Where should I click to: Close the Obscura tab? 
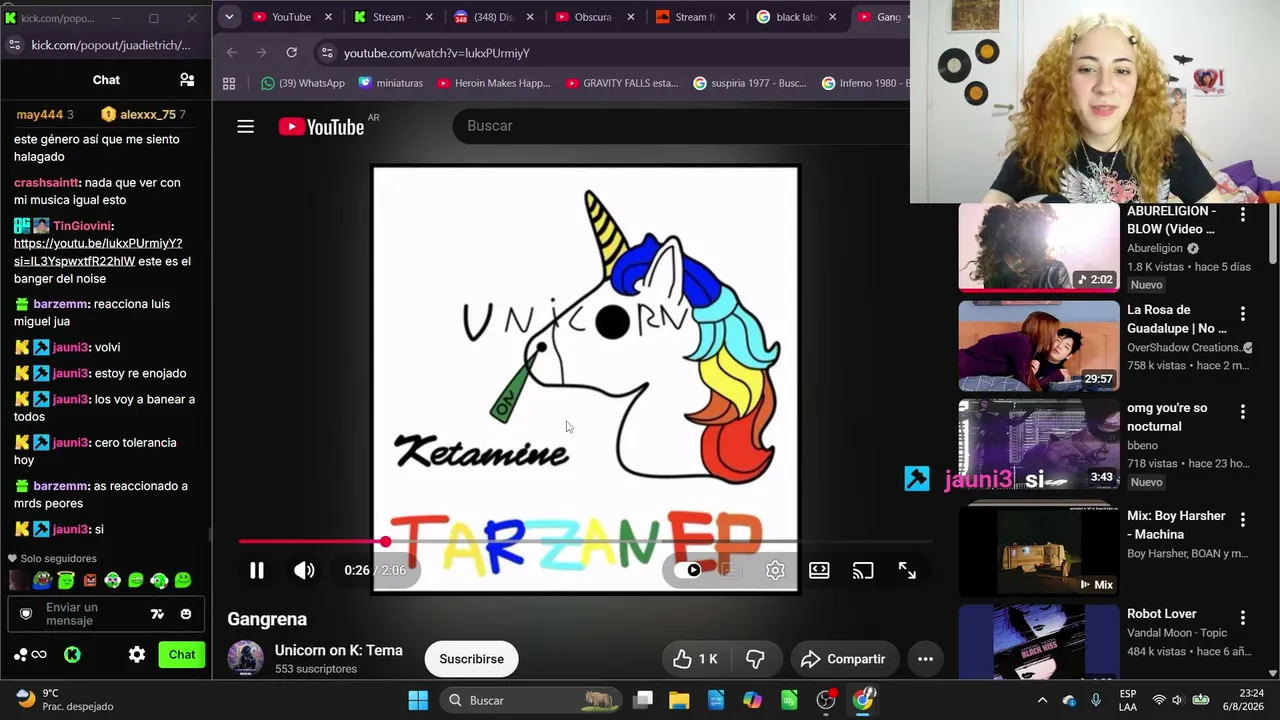click(631, 17)
